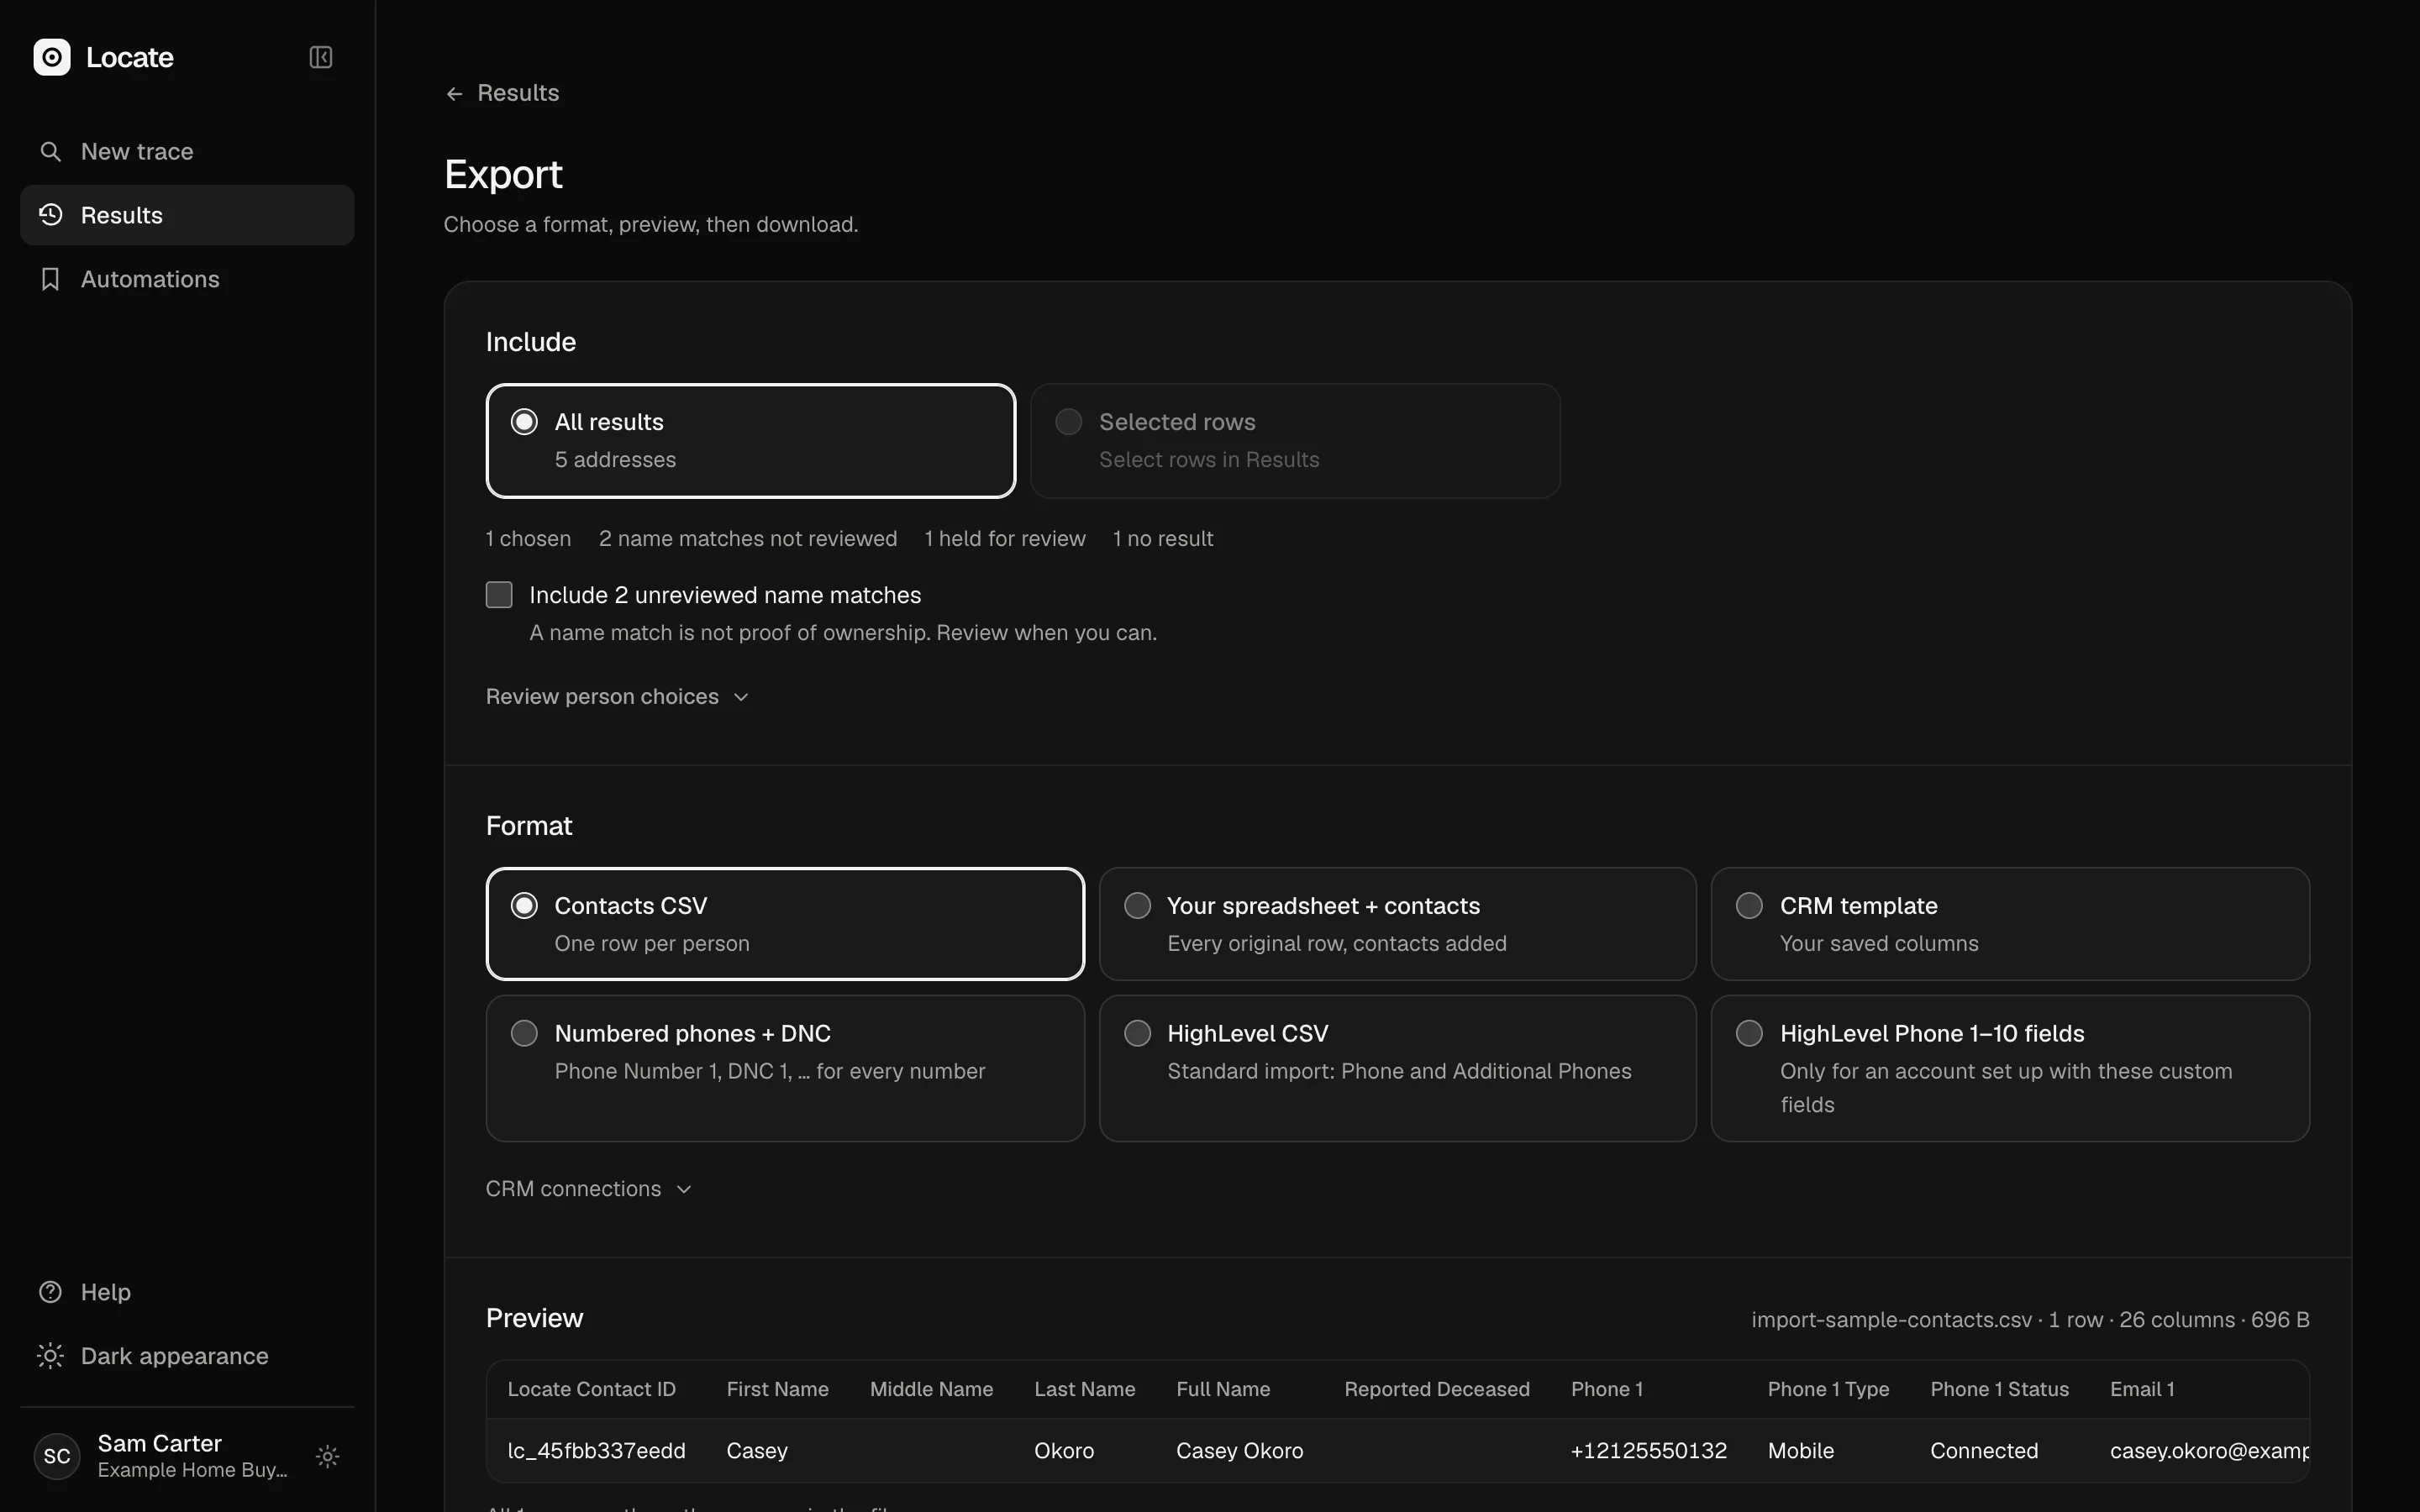Image resolution: width=2420 pixels, height=1512 pixels.
Task: Click the SC avatar badge
Action: point(57,1456)
